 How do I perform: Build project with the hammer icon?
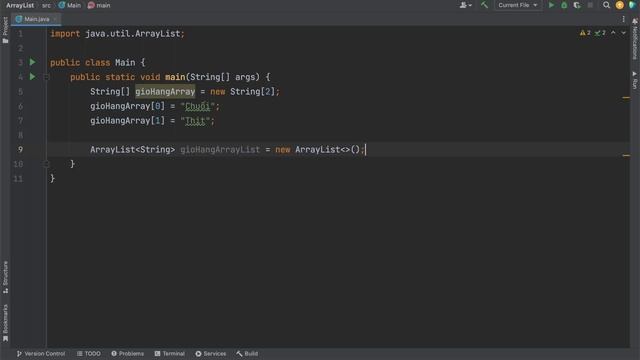click(x=484, y=5)
